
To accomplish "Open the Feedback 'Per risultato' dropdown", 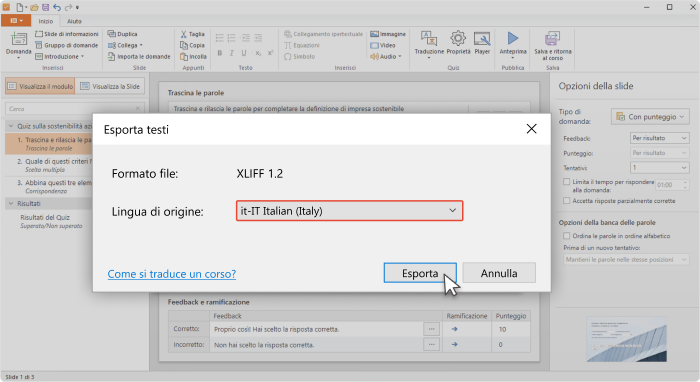I will 659,138.
